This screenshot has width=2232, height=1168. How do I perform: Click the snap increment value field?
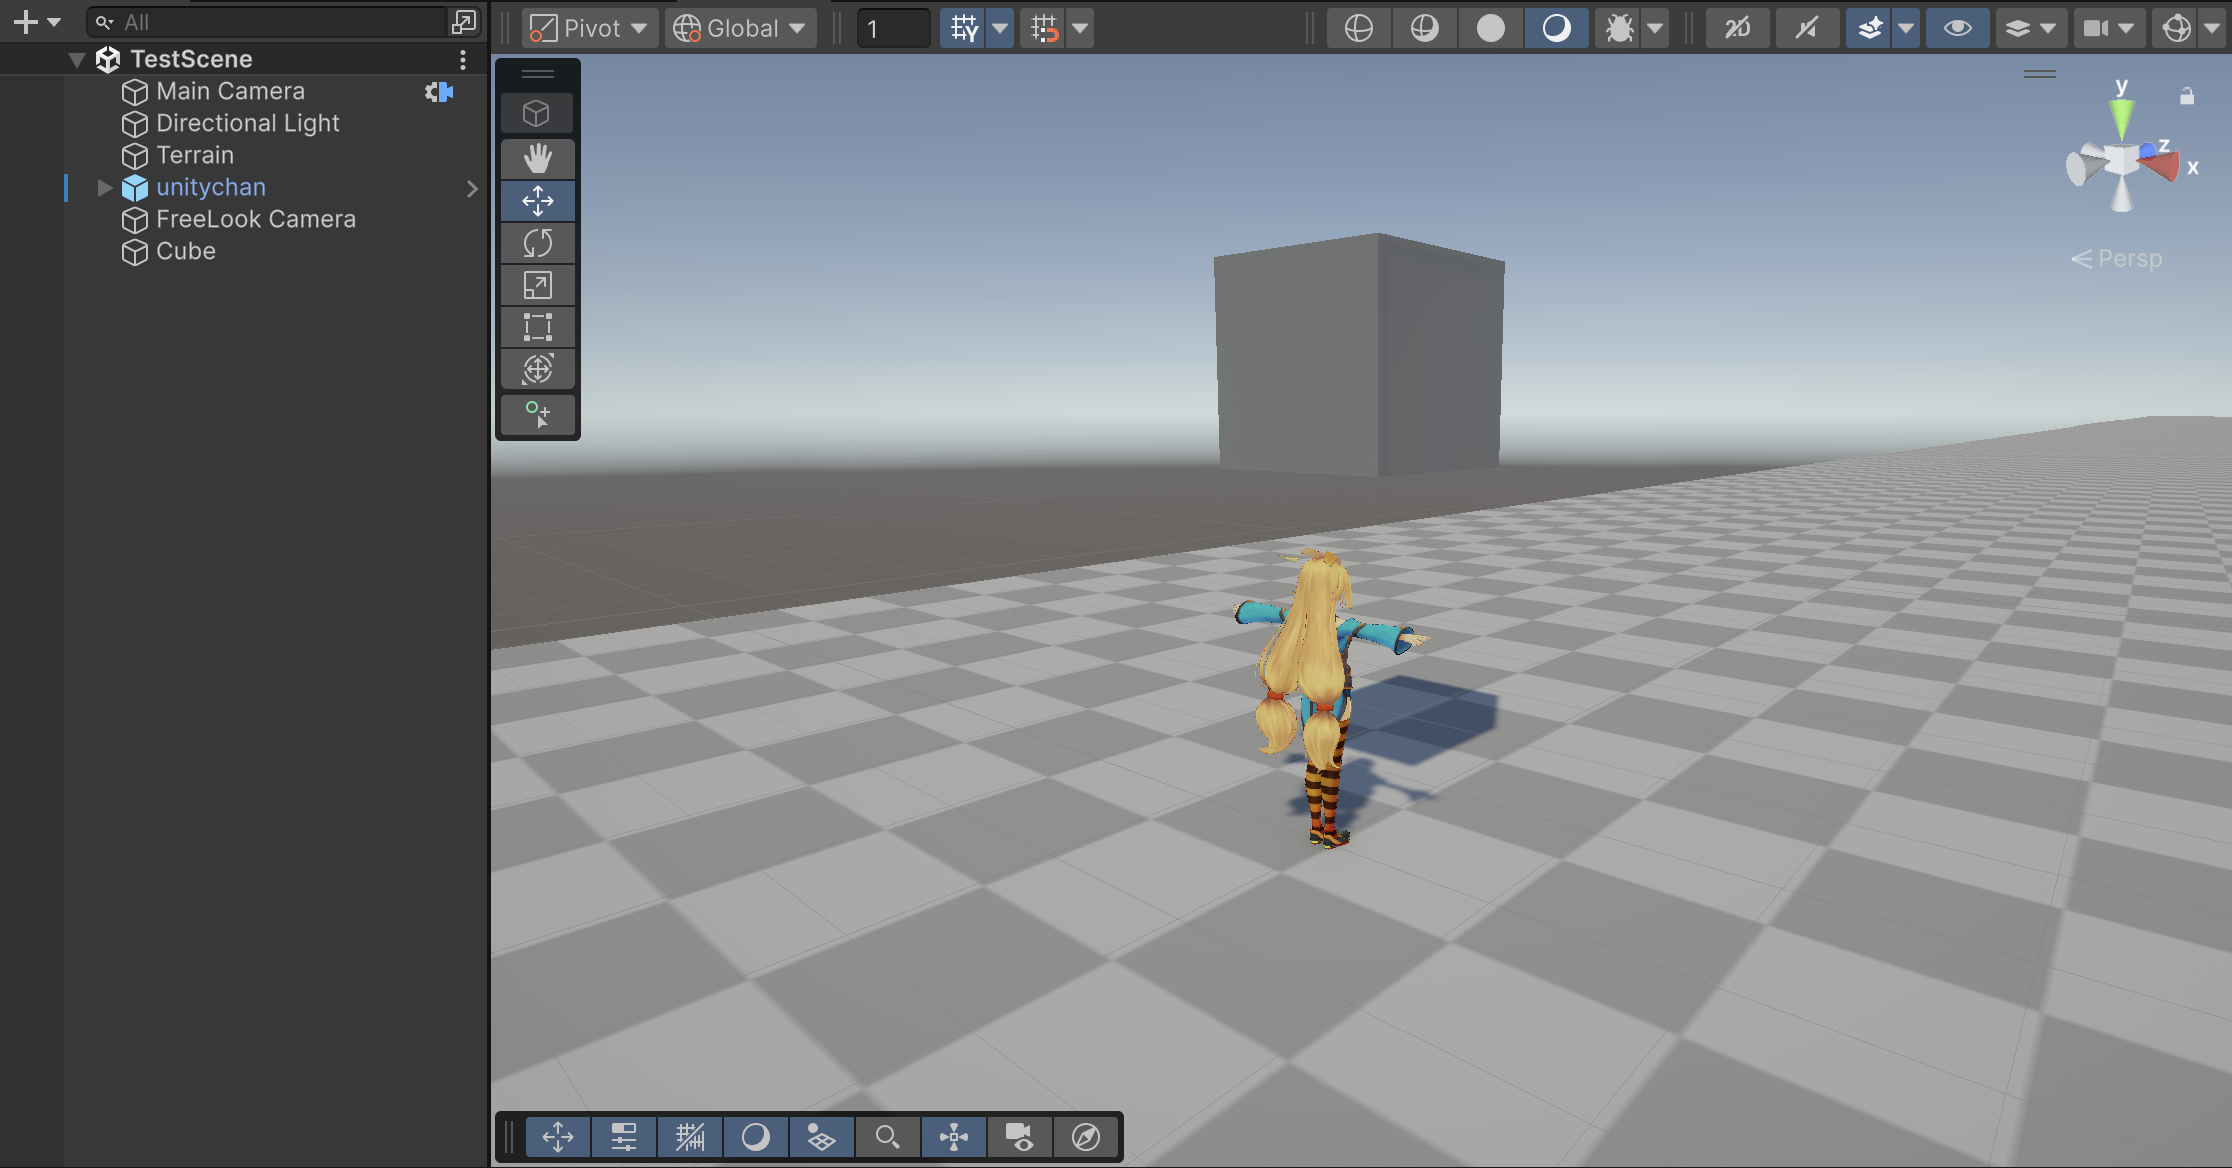point(892,28)
